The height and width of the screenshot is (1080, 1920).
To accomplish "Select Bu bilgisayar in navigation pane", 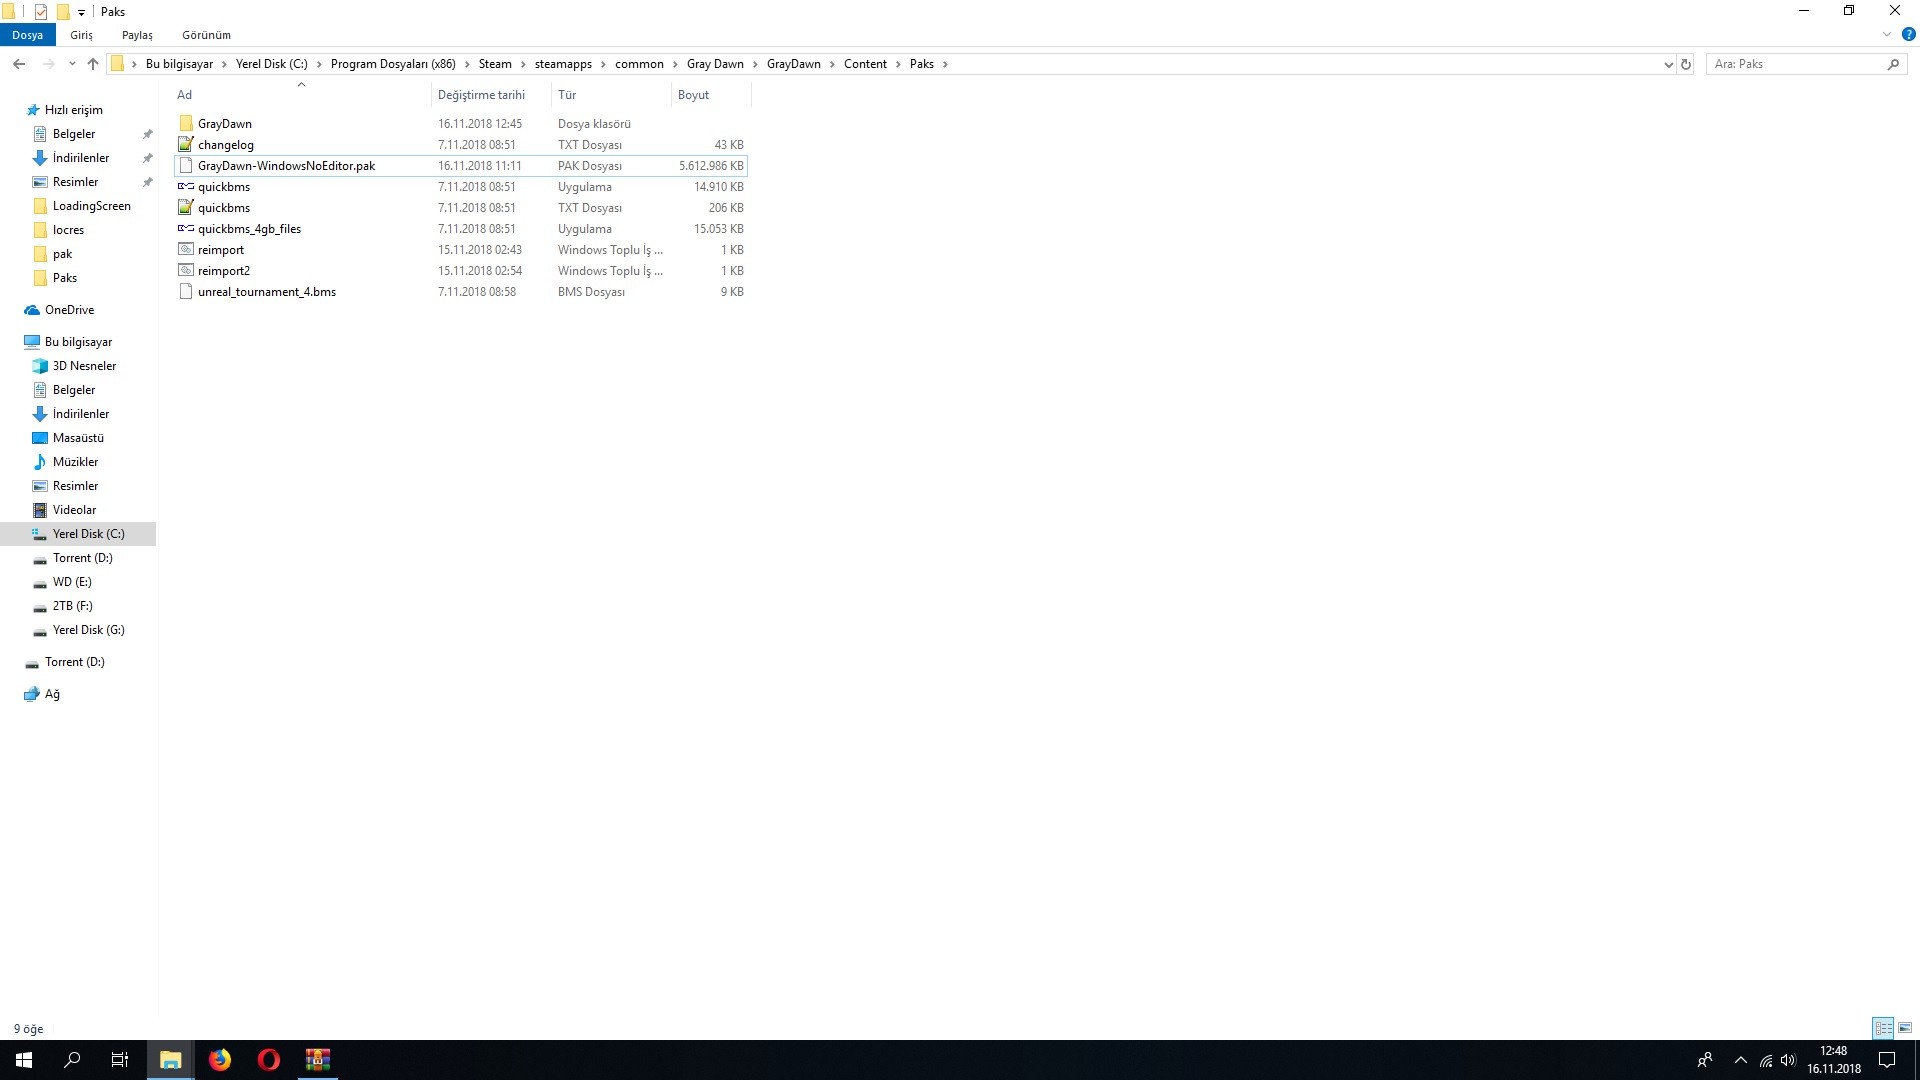I will tap(78, 342).
